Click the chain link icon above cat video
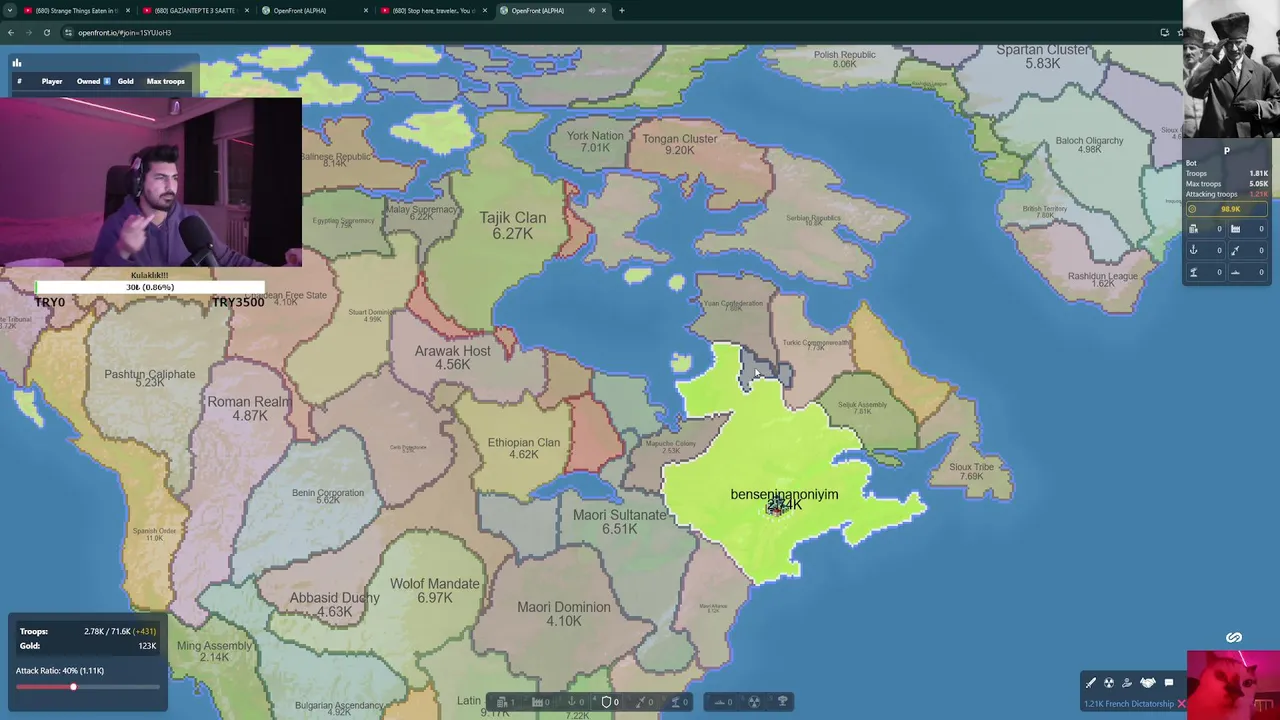Image resolution: width=1280 pixels, height=720 pixels. point(1234,637)
